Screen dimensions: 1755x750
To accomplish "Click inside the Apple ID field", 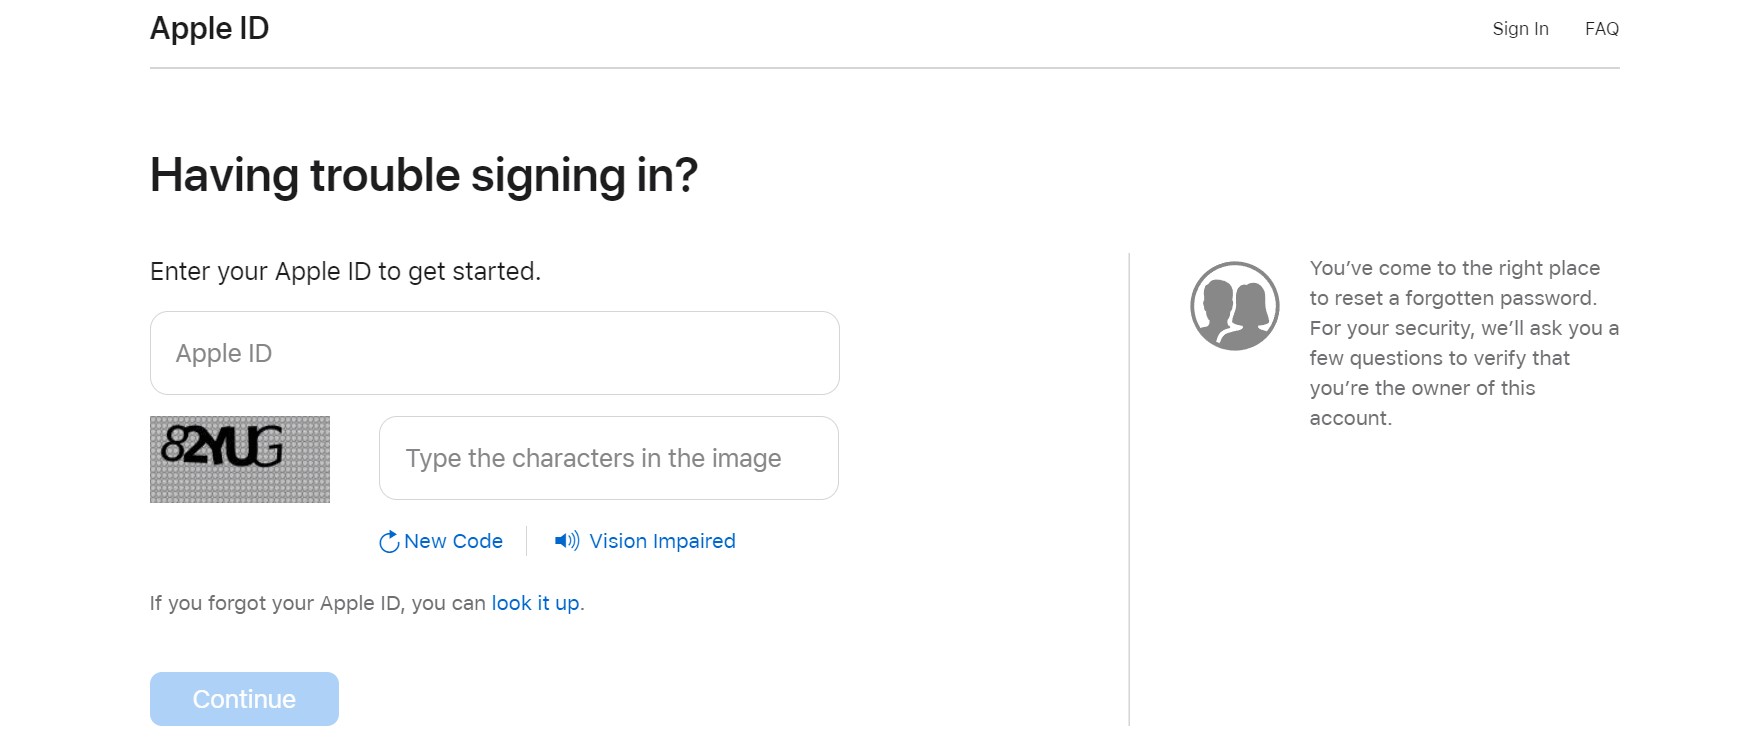I will pos(494,353).
